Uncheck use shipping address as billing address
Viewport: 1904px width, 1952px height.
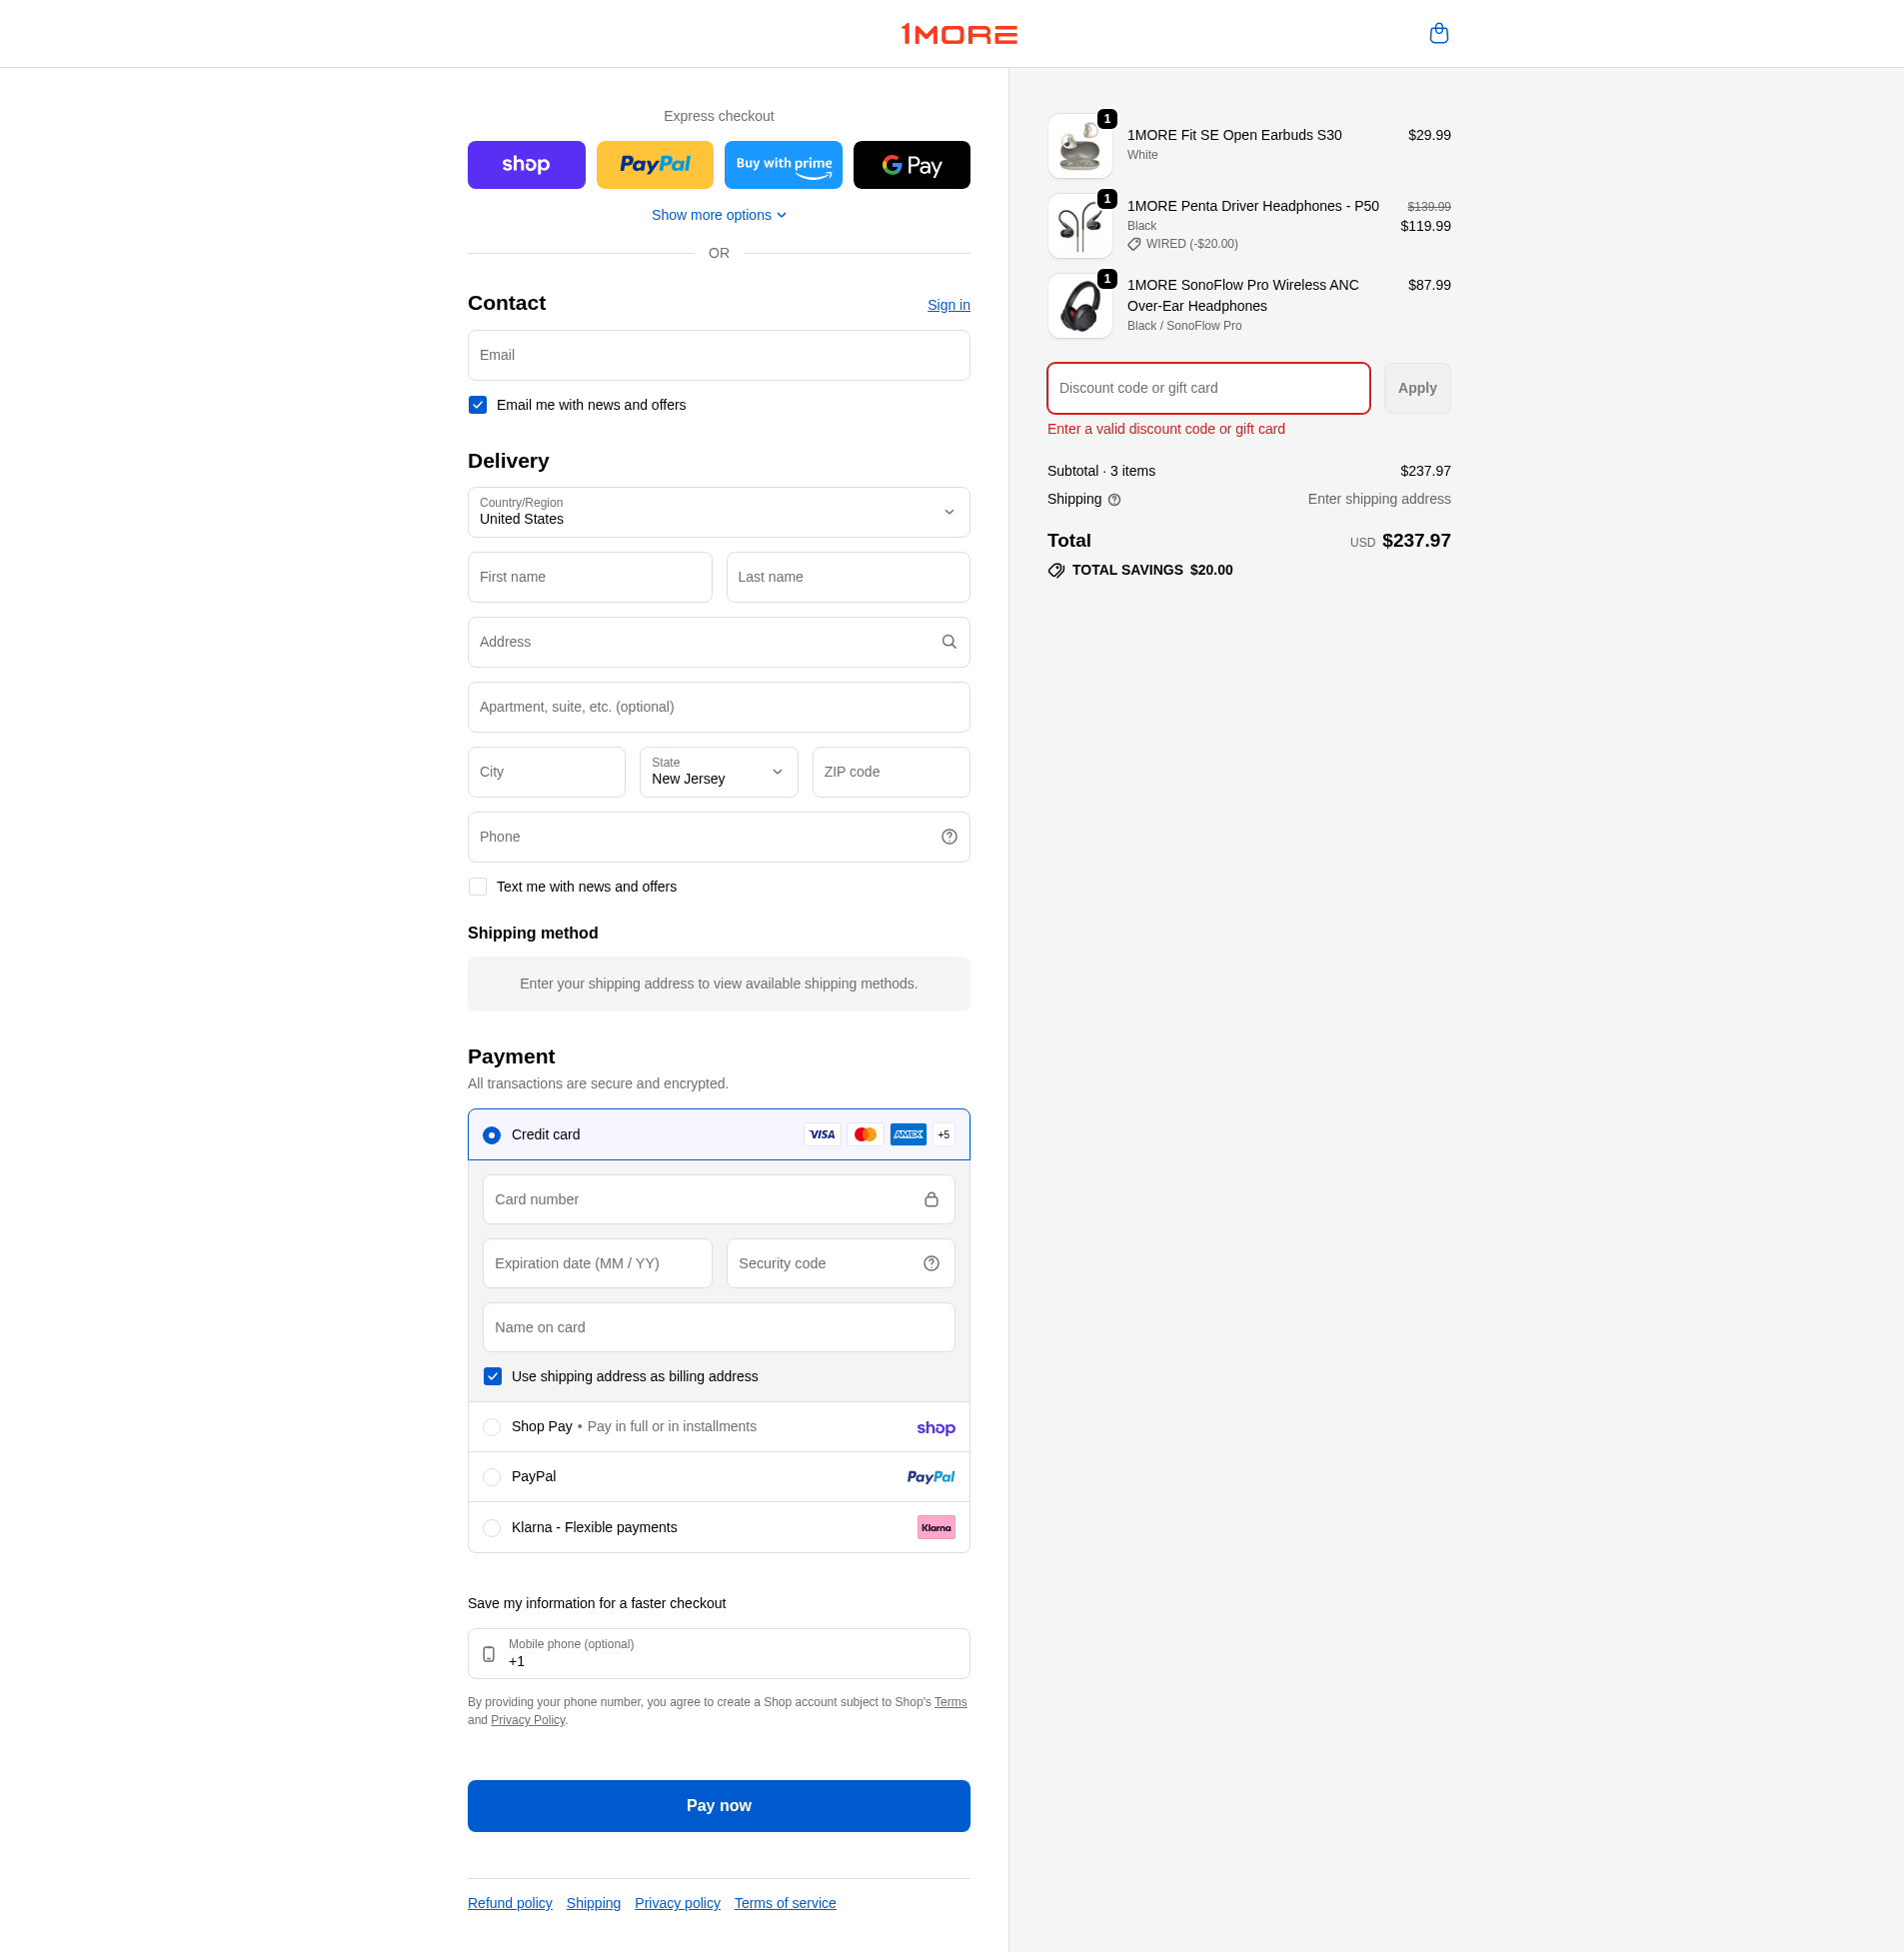492,1376
